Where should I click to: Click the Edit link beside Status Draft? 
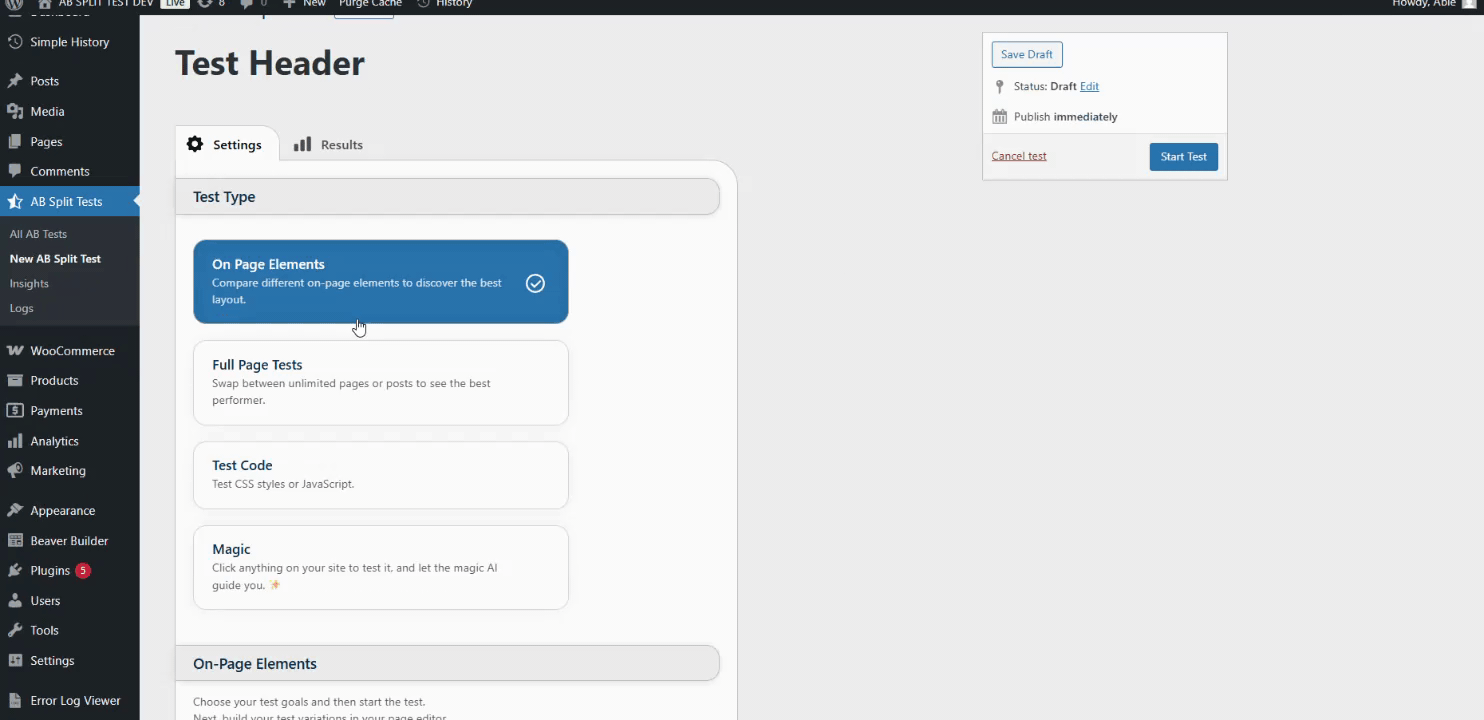[1089, 87]
